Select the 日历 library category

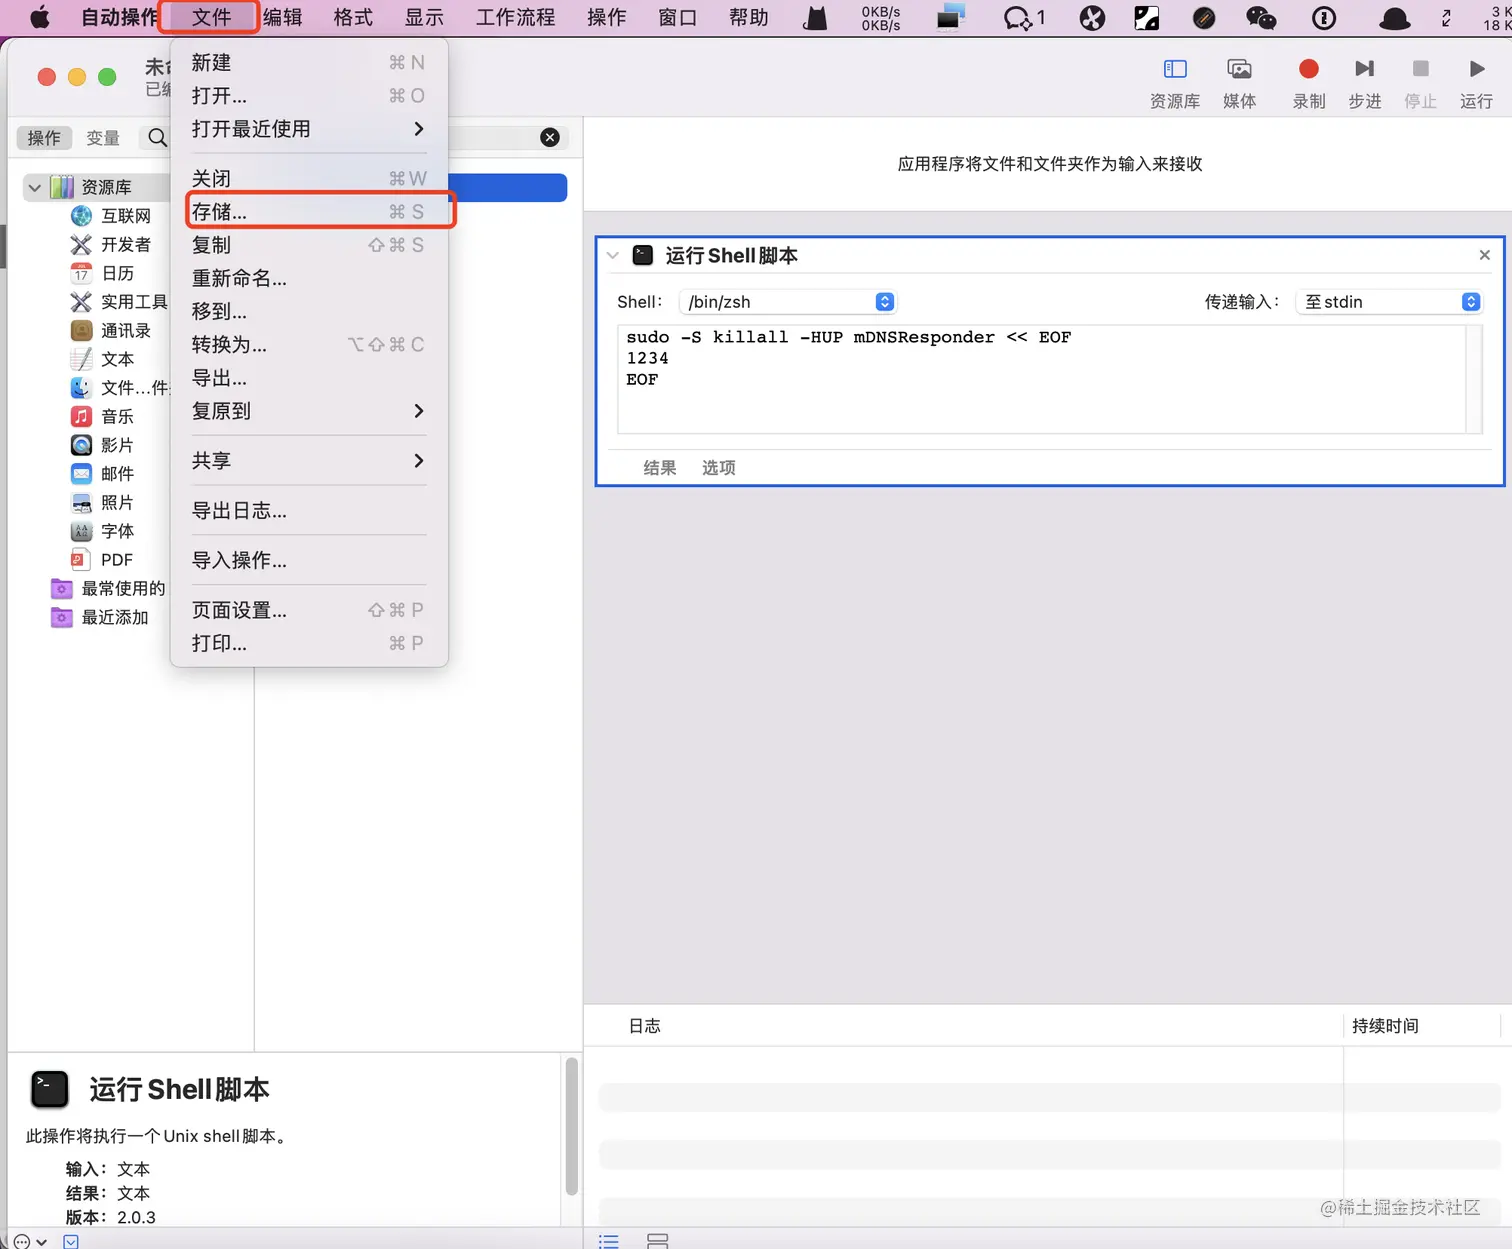[102, 273]
